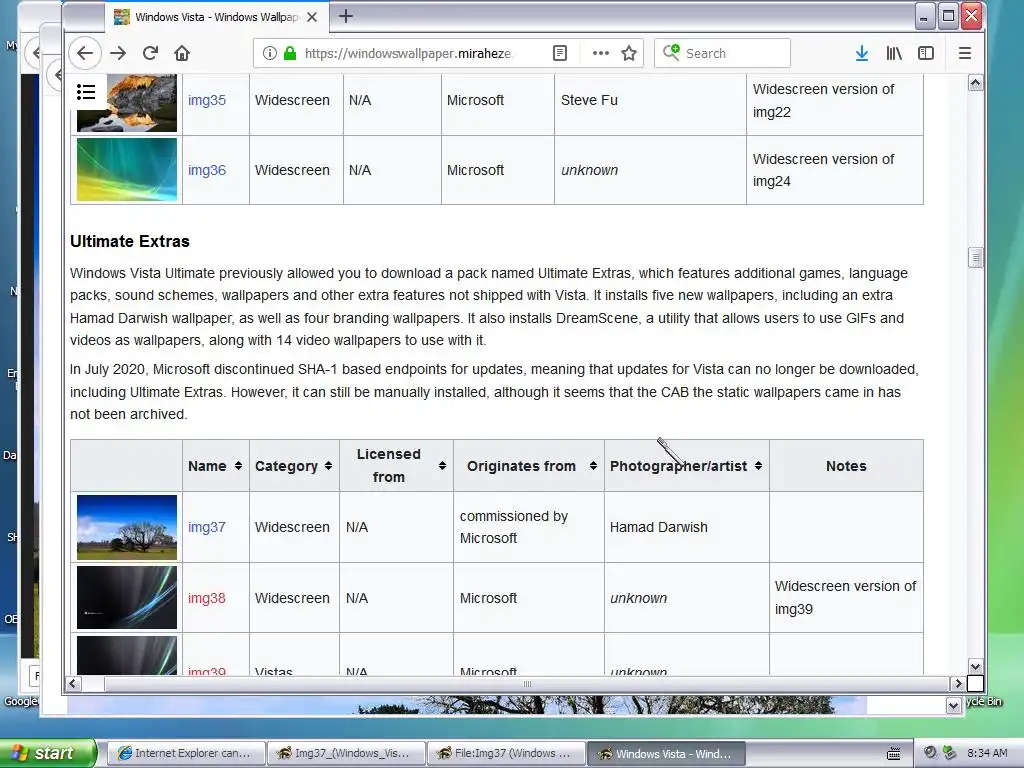Click the Ultimate Extras heading
The image size is (1024, 768).
click(130, 242)
